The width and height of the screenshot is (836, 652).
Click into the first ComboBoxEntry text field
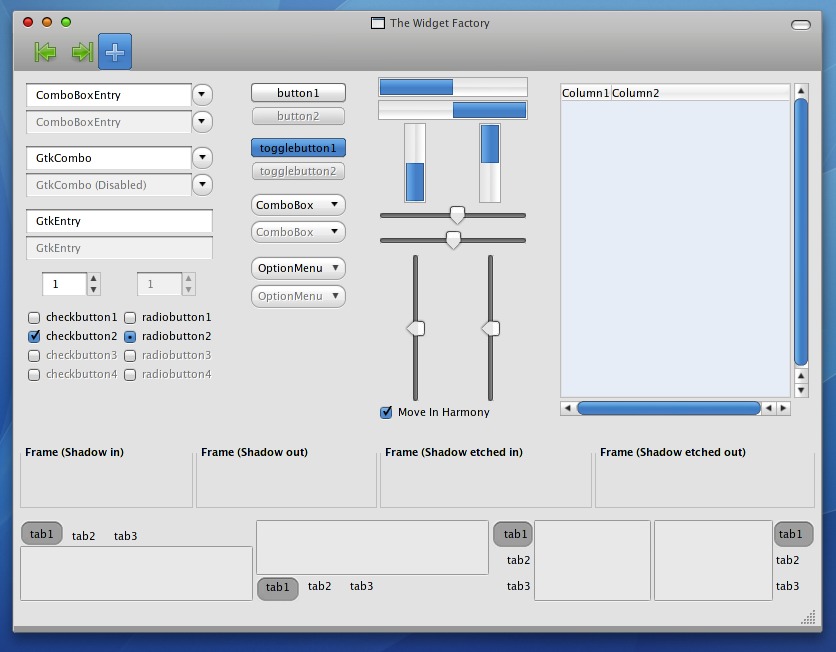point(109,95)
